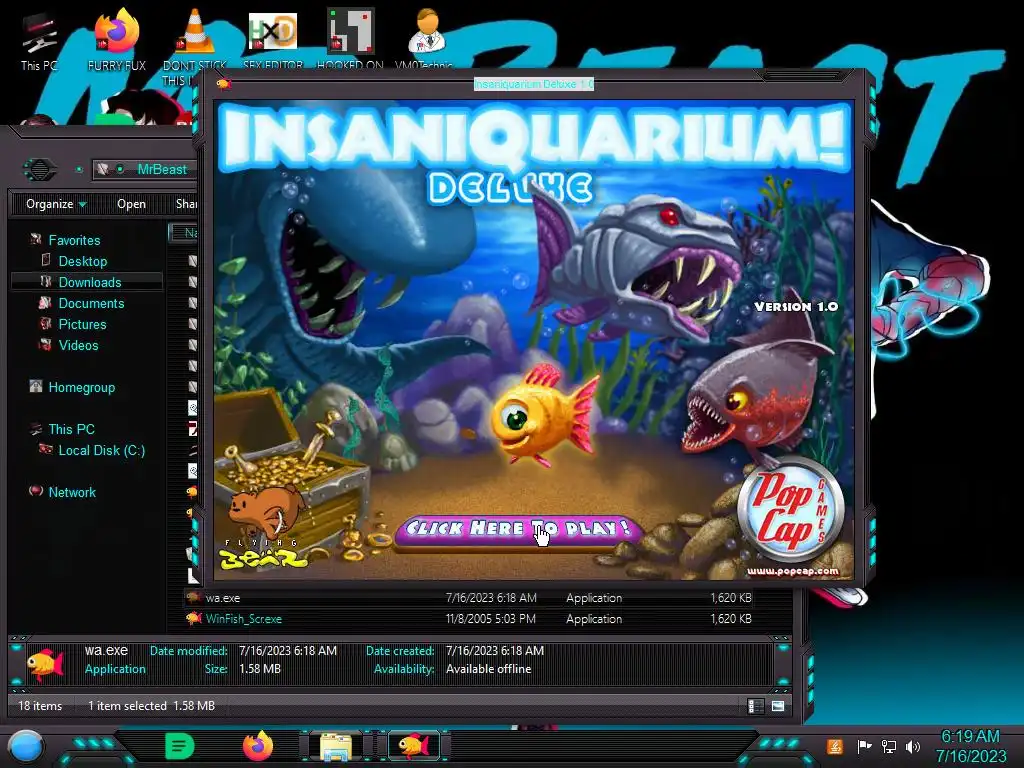Select the WinFish_Scr.exe file row

point(469,618)
